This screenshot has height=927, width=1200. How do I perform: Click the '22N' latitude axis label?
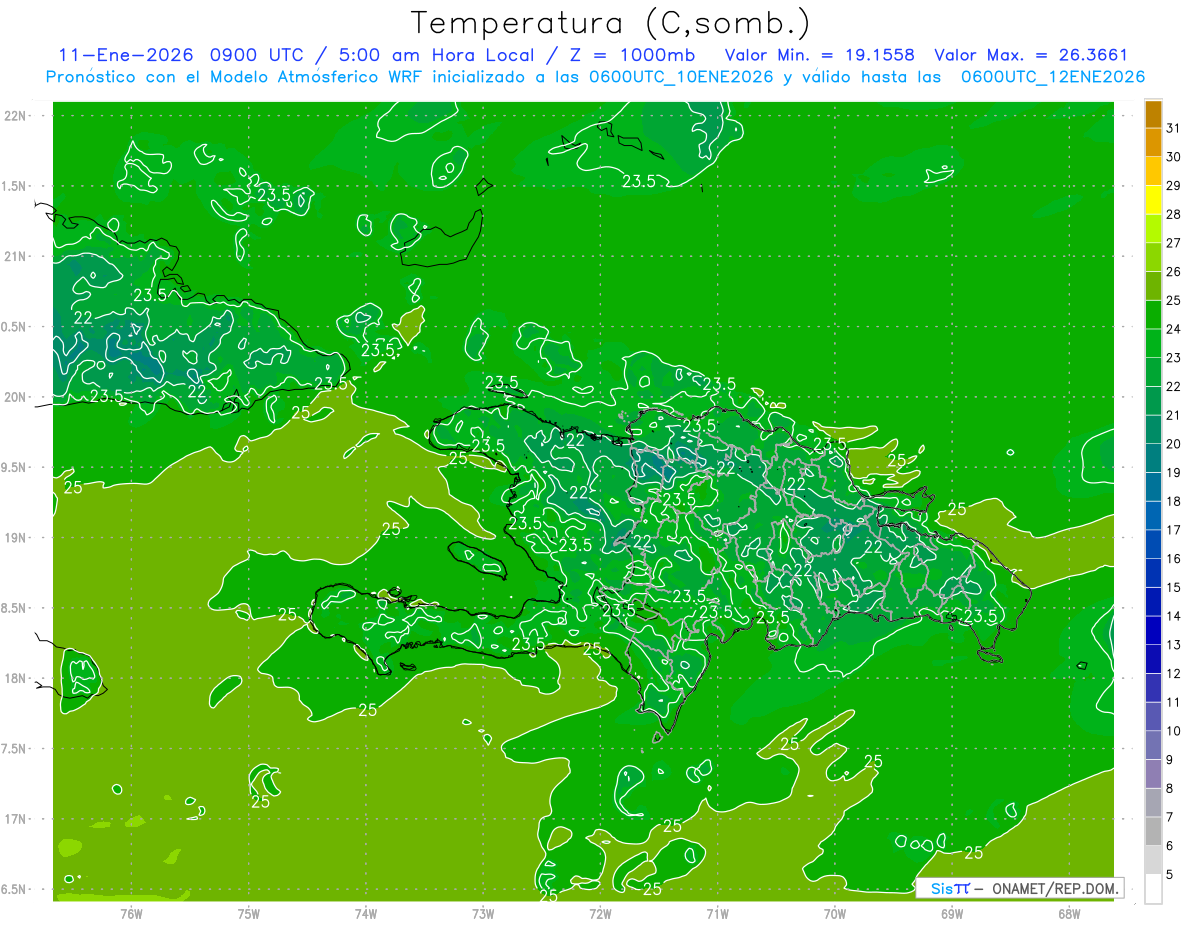pyautogui.click(x=14, y=116)
